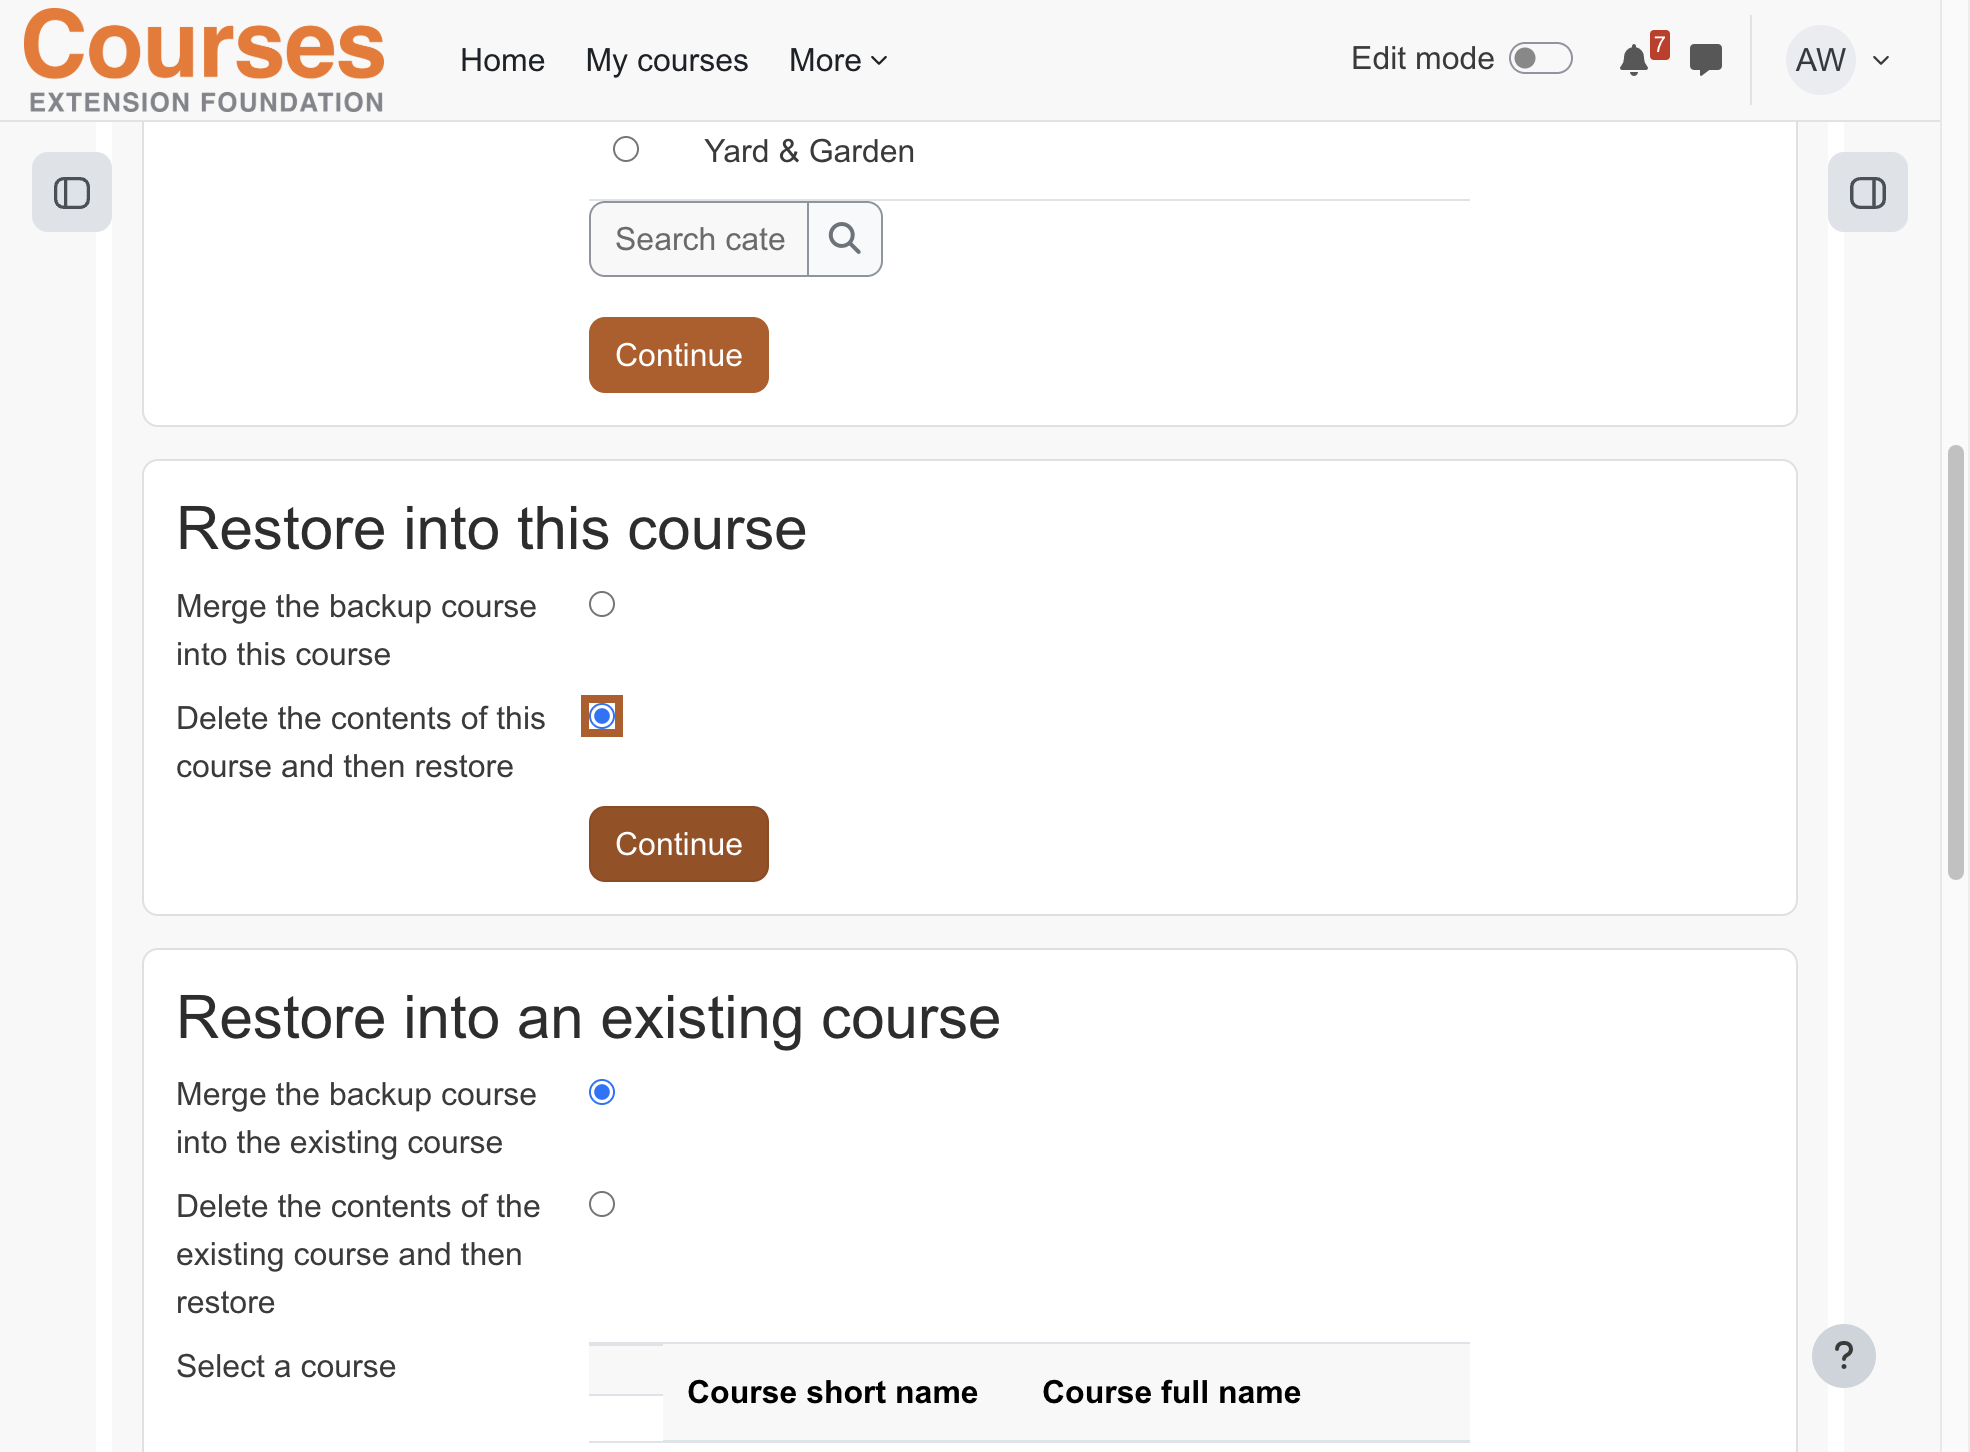Viewport: 1970px width, 1452px height.
Task: Click the Course full name column header
Action: [x=1171, y=1392]
